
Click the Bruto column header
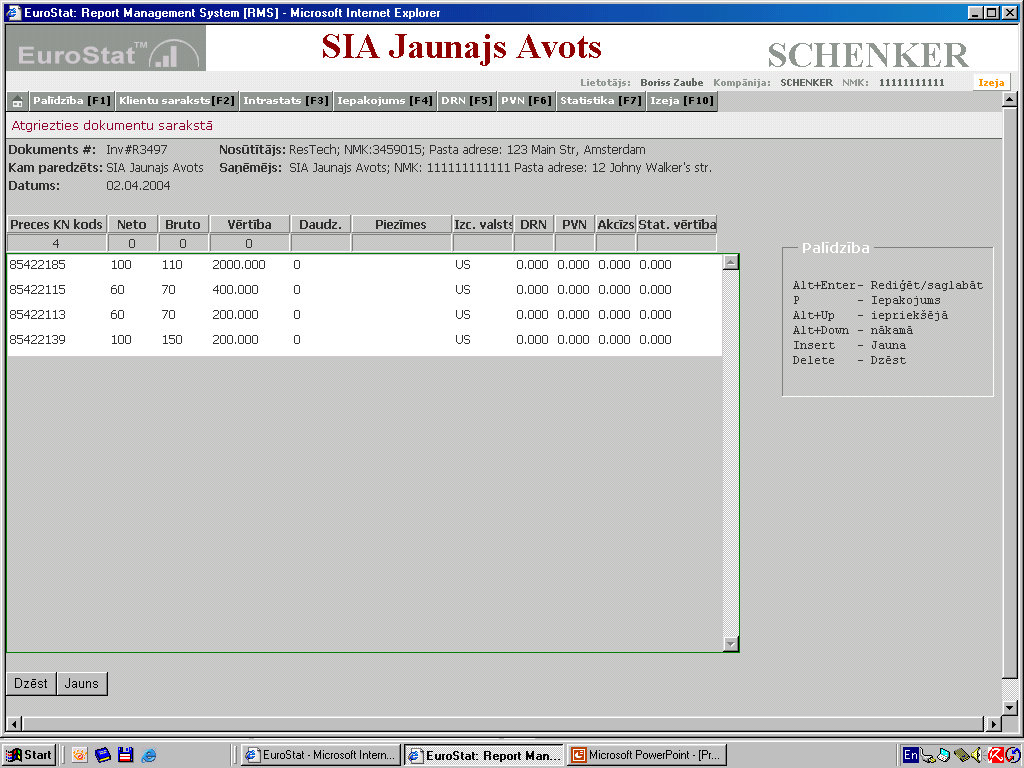183,225
